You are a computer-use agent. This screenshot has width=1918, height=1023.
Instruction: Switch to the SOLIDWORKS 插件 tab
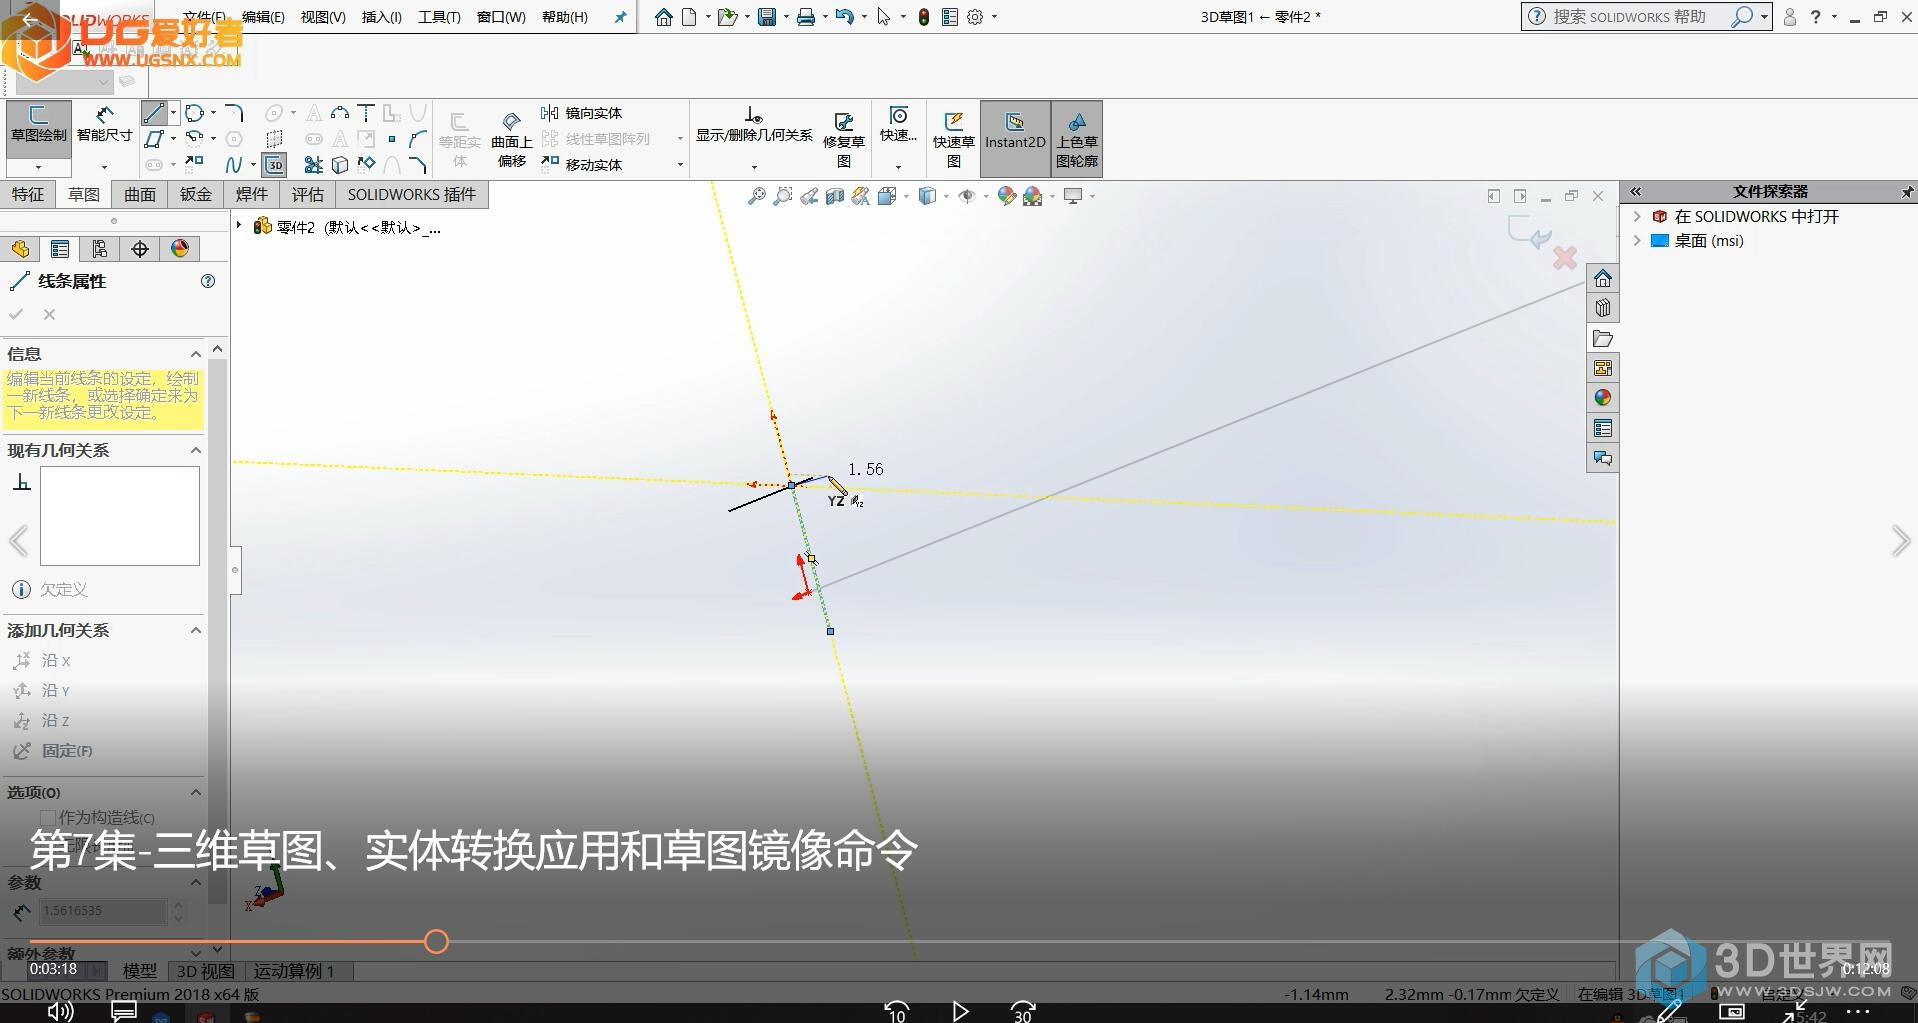[412, 194]
